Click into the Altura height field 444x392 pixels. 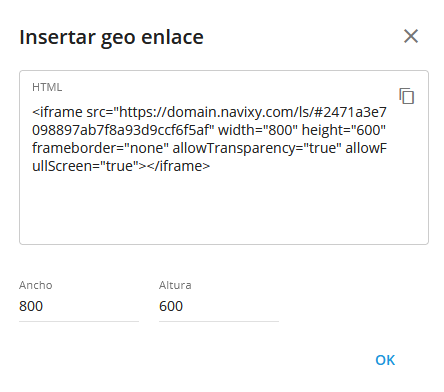pos(219,306)
